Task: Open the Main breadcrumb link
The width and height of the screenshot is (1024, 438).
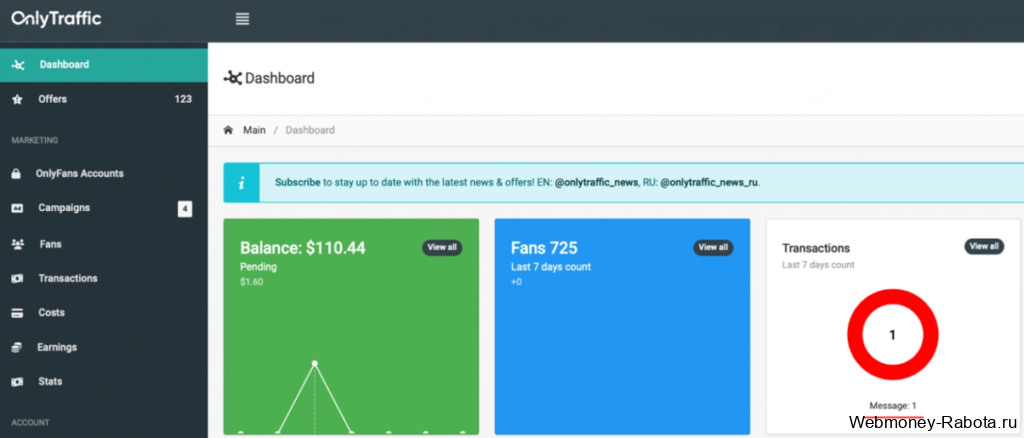Action: point(254,130)
